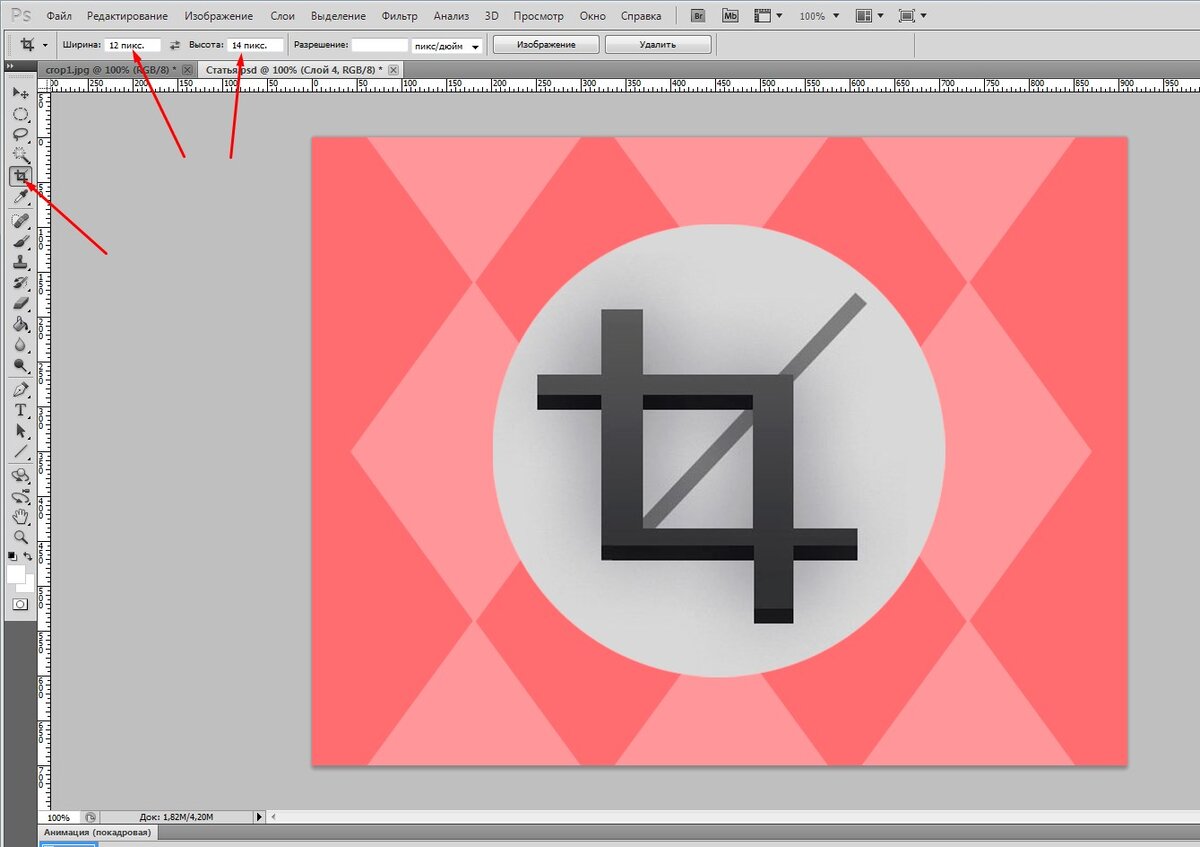Open the Изображение menu
The height and width of the screenshot is (847, 1200).
point(218,17)
